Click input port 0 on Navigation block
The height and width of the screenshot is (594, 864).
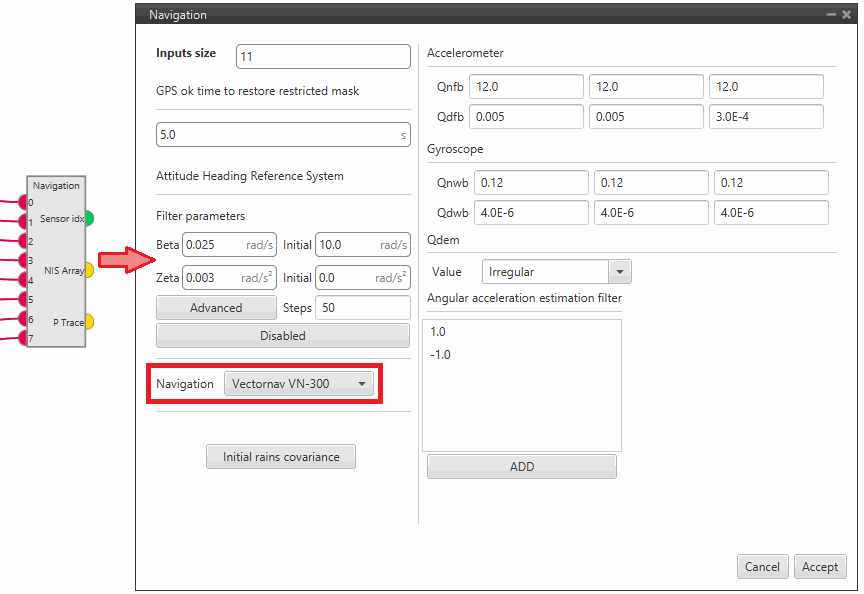(x=28, y=203)
